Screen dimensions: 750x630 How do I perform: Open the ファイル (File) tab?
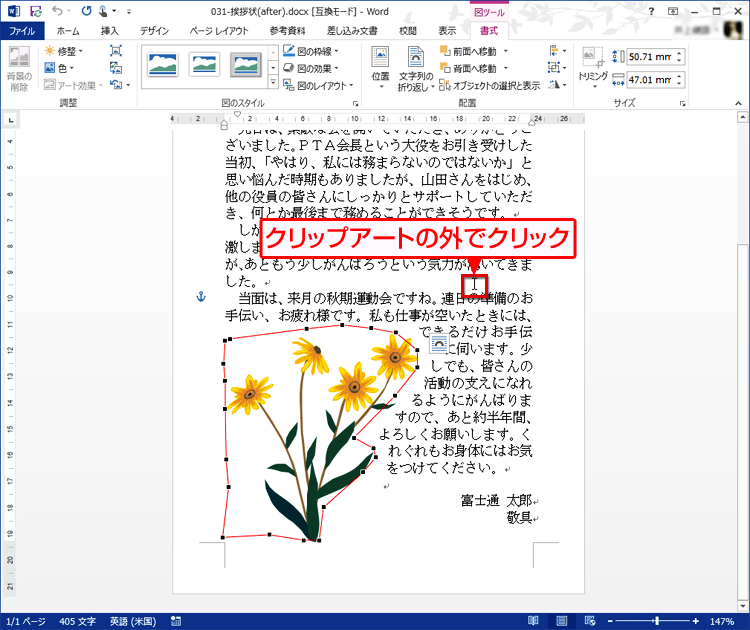(x=22, y=31)
